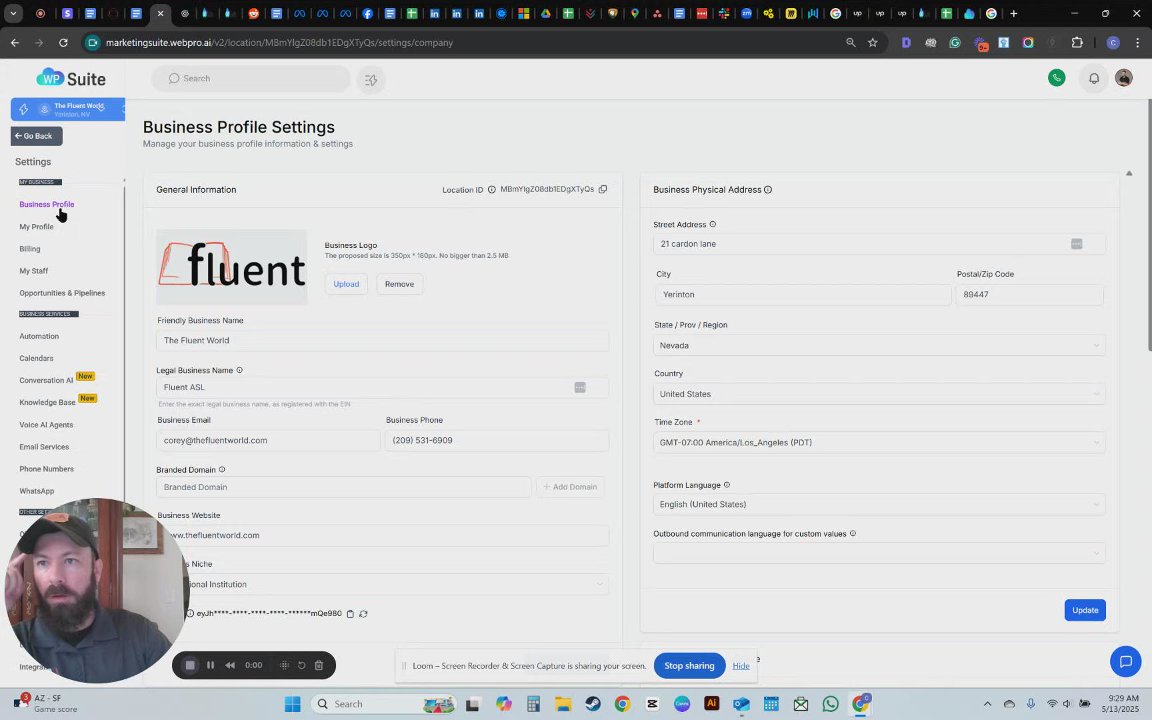Hide the Loom screen sharing notice
This screenshot has height=720, width=1152.
741,666
